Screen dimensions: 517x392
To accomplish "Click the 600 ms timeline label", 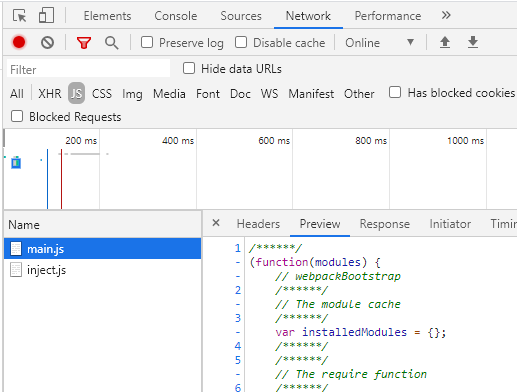I will tap(274, 140).
